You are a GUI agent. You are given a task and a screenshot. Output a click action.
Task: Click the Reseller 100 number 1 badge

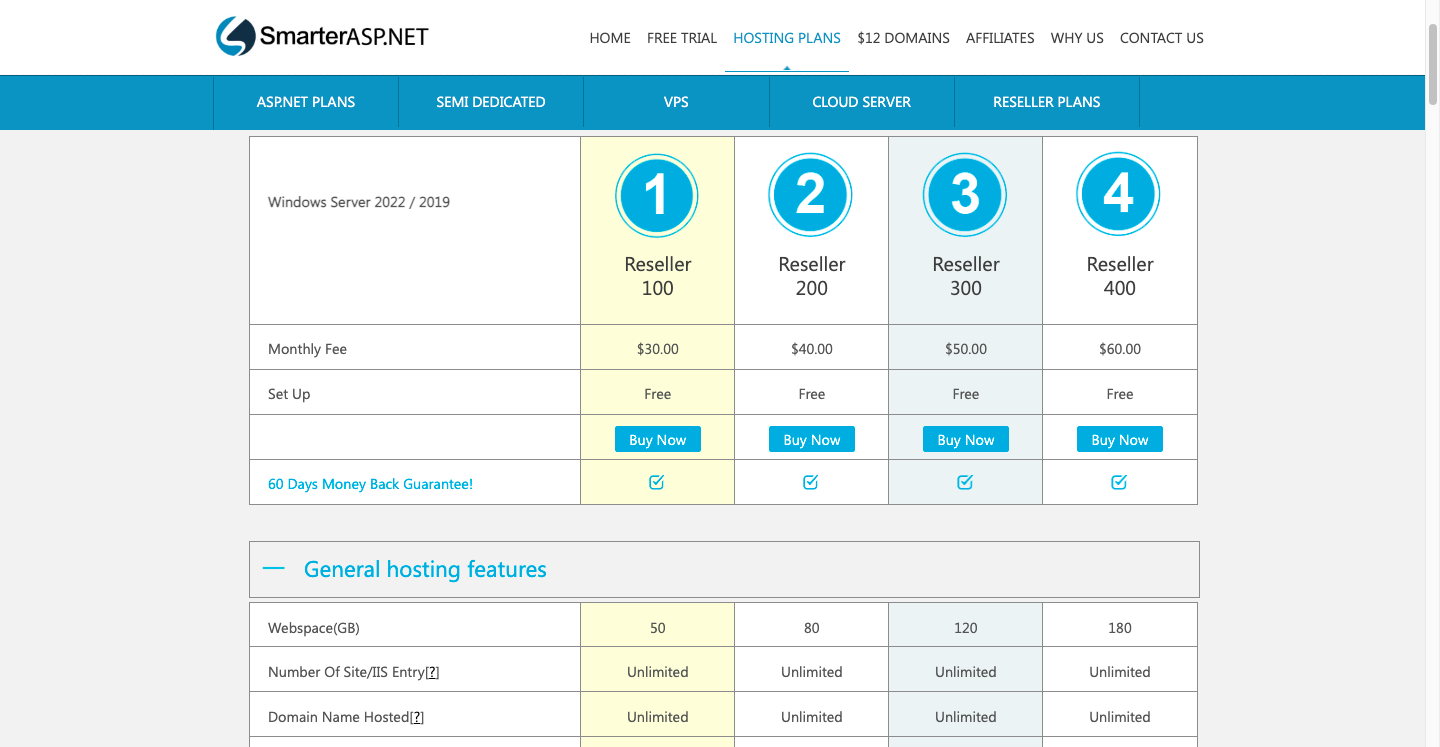(657, 195)
